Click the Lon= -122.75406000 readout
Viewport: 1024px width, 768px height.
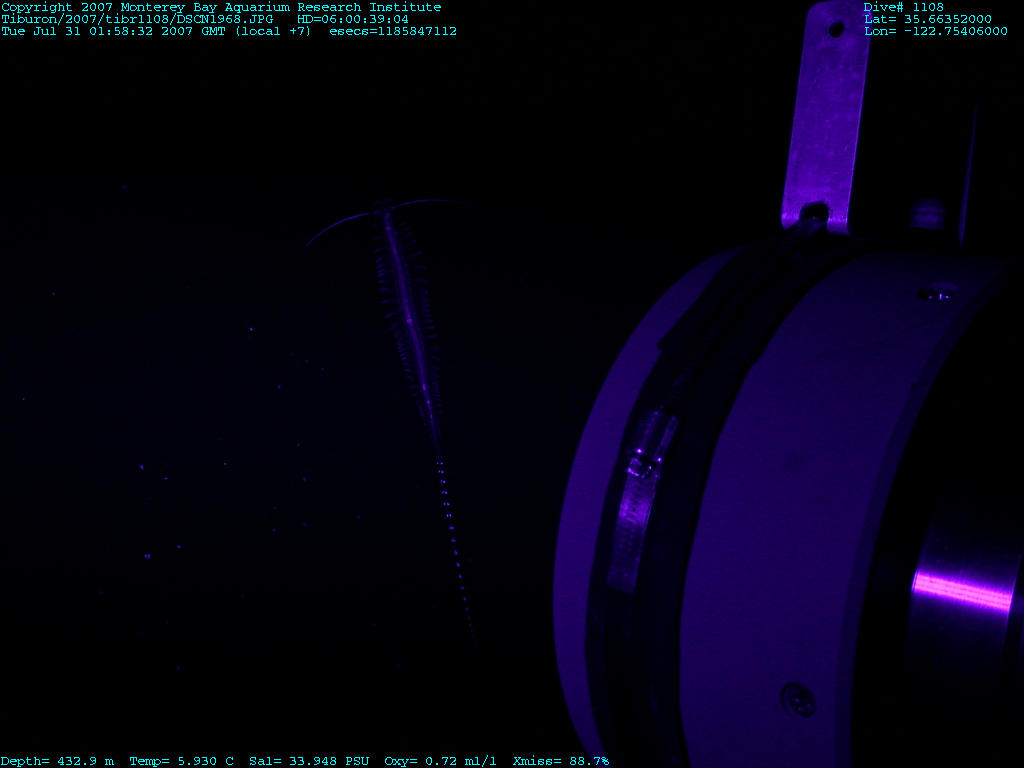point(935,31)
